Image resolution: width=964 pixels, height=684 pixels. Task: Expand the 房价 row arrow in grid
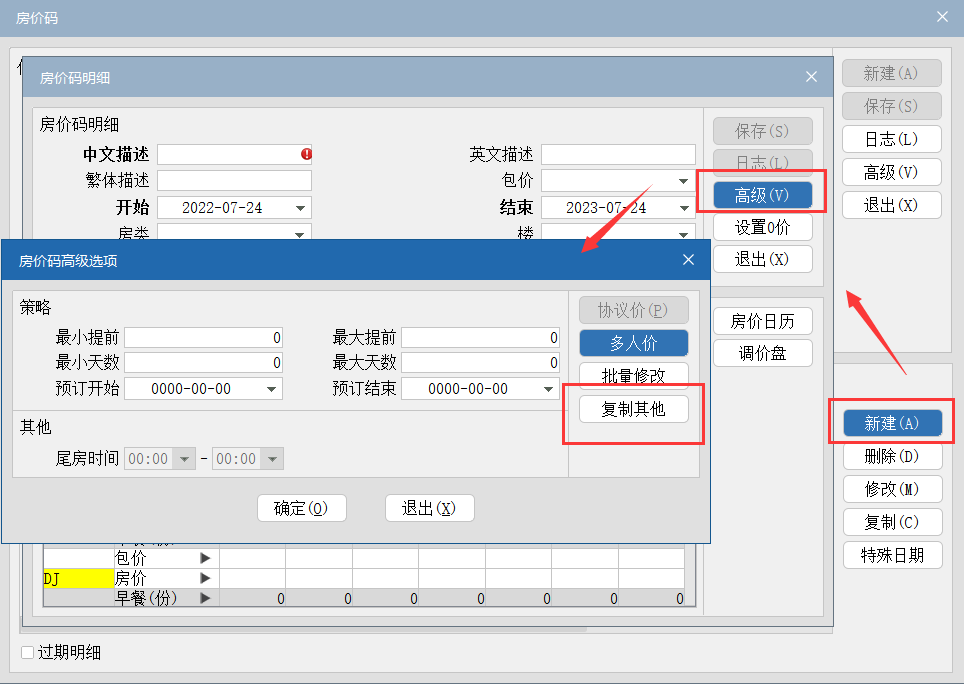(x=205, y=578)
